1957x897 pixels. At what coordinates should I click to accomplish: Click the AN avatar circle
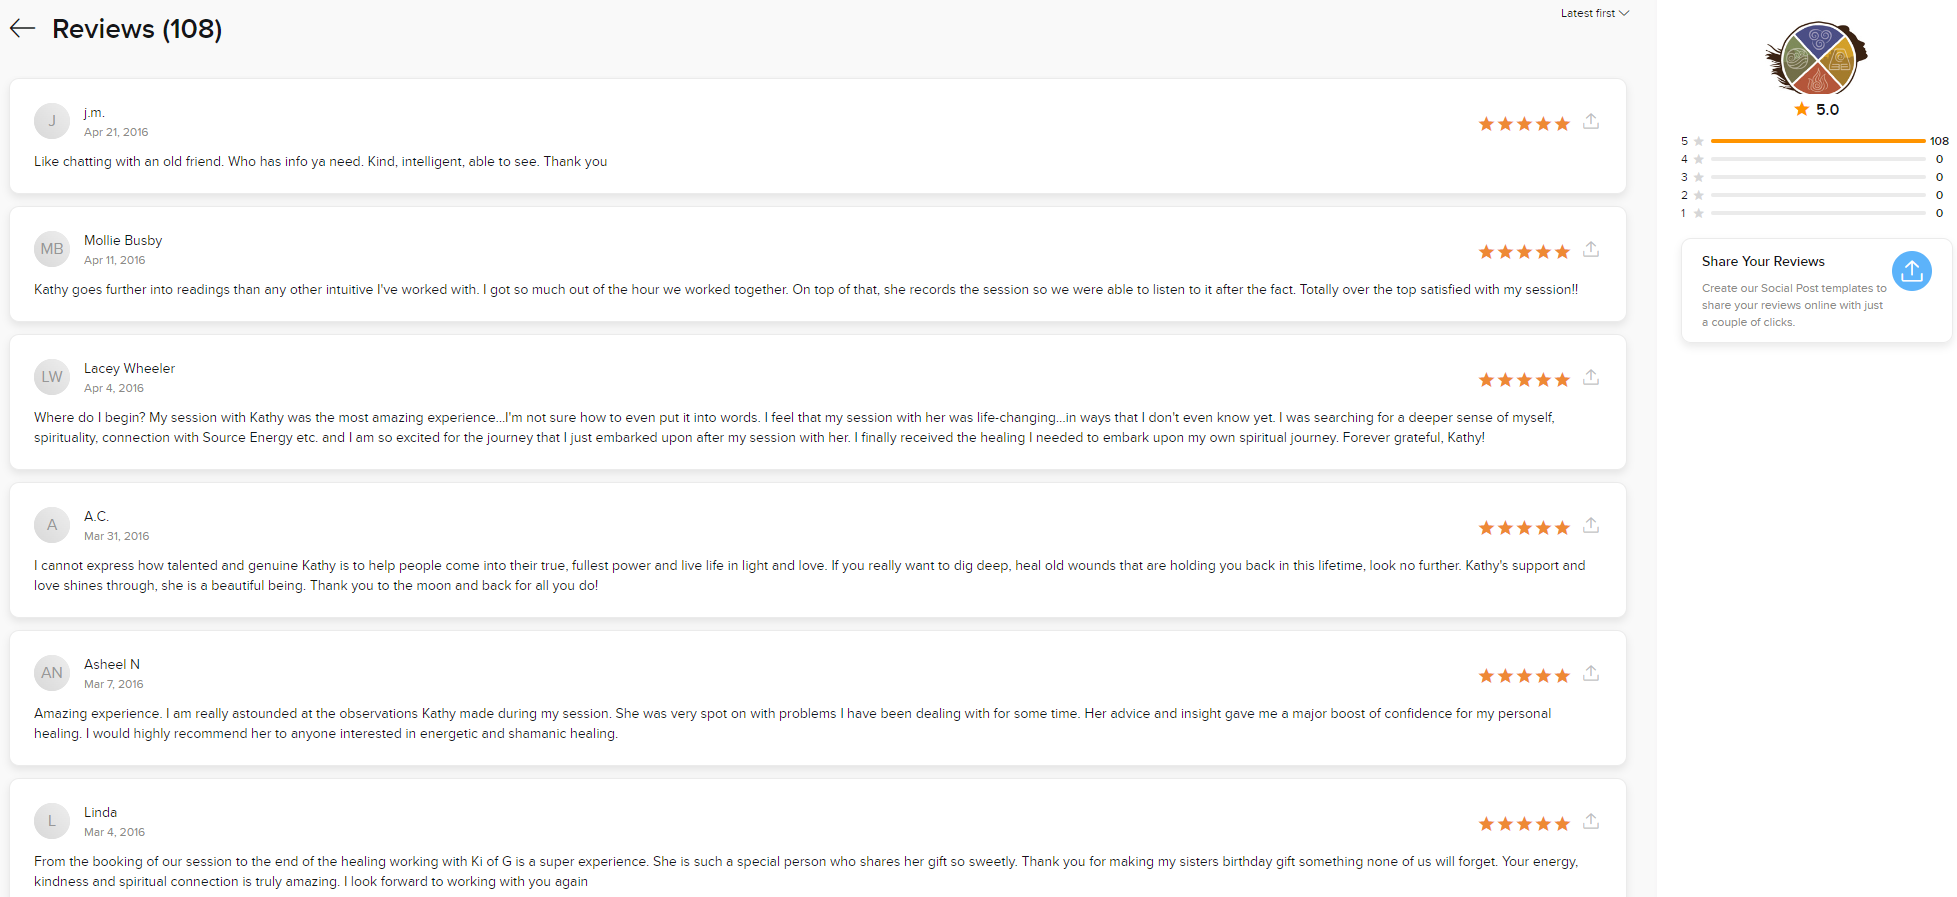click(x=52, y=673)
